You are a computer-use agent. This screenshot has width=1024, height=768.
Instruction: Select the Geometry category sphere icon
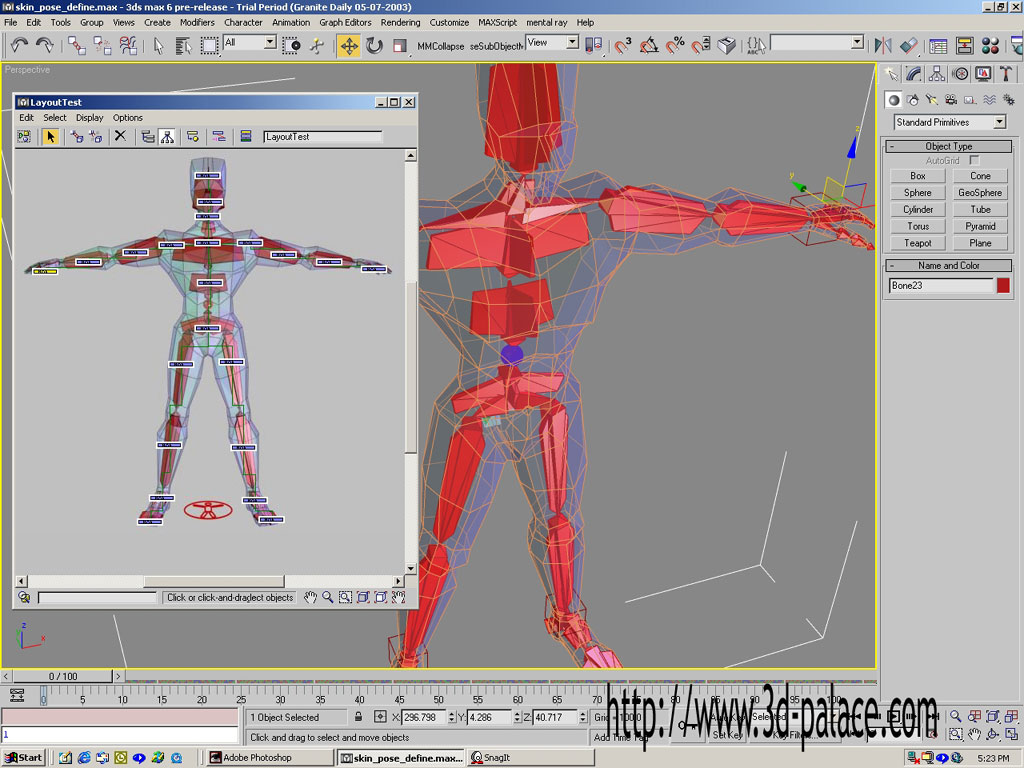893,100
